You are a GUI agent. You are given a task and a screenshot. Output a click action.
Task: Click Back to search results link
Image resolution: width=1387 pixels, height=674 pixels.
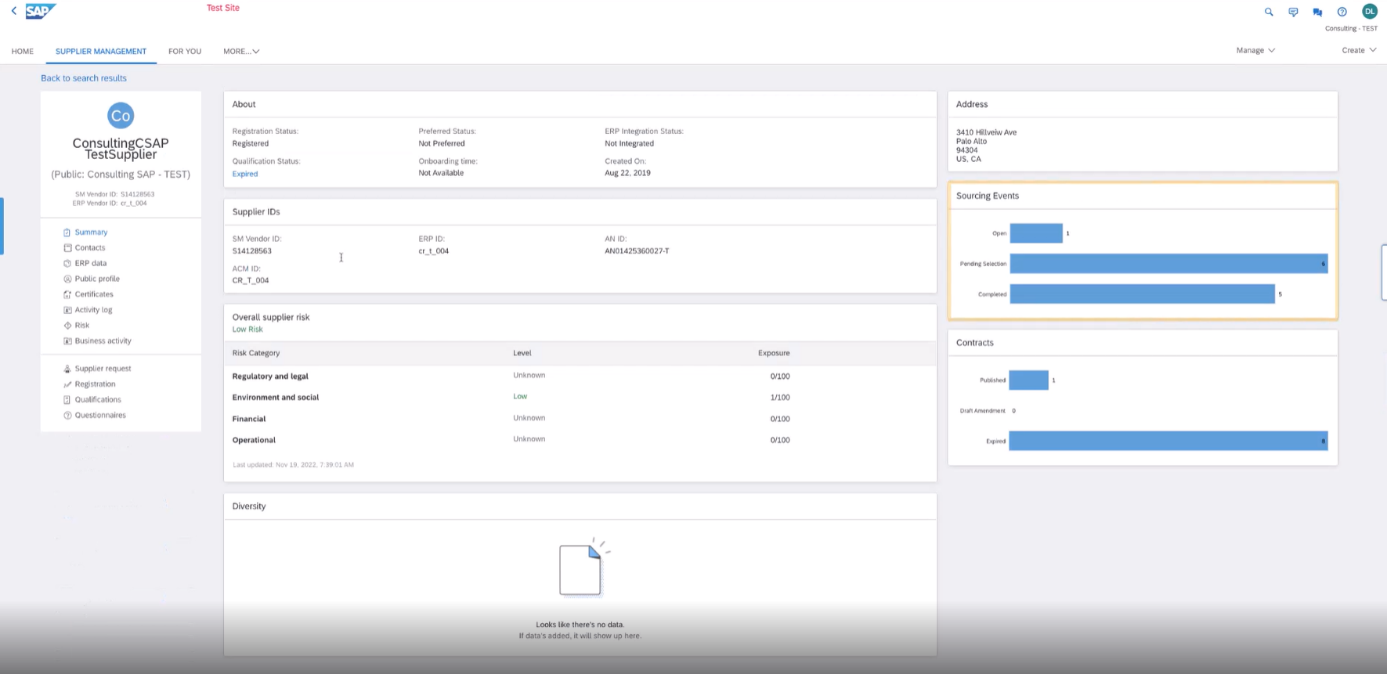coord(84,78)
